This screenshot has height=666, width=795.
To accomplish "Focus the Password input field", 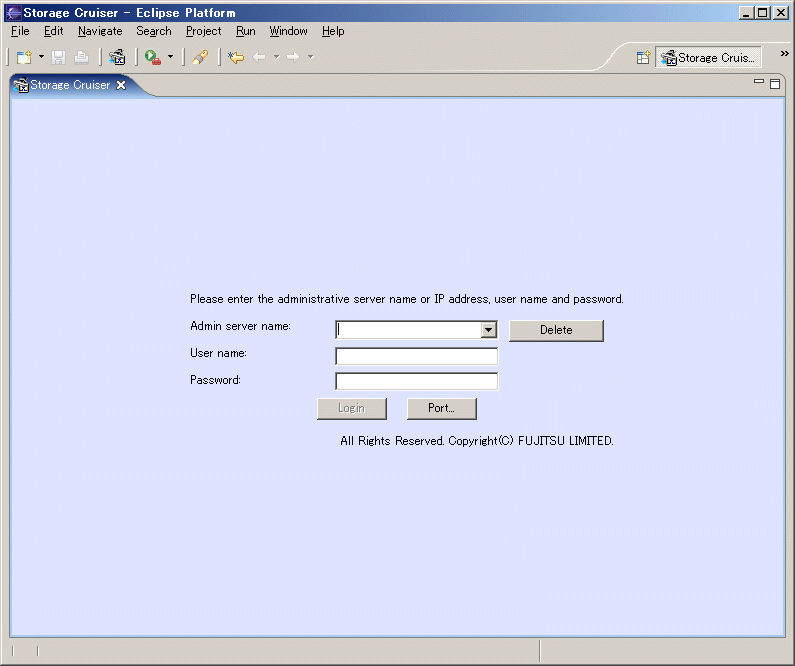I will [x=416, y=381].
